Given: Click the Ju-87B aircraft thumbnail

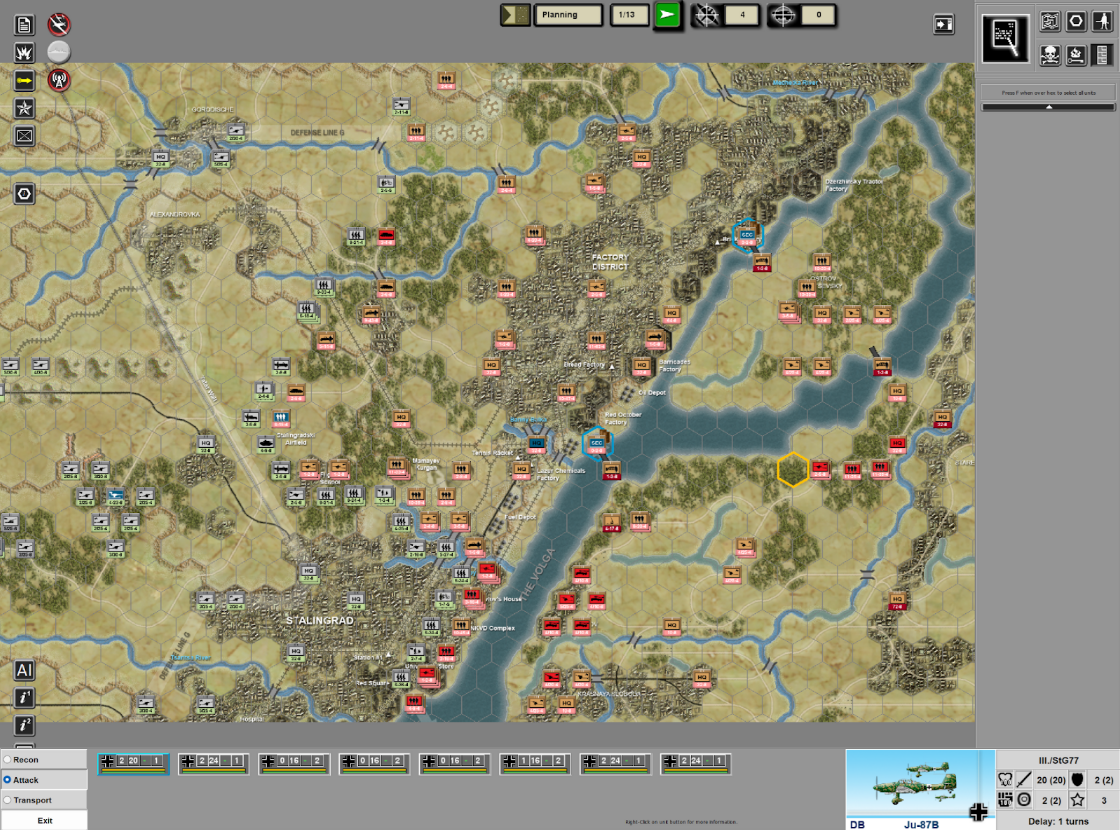Looking at the screenshot, I should [920, 789].
